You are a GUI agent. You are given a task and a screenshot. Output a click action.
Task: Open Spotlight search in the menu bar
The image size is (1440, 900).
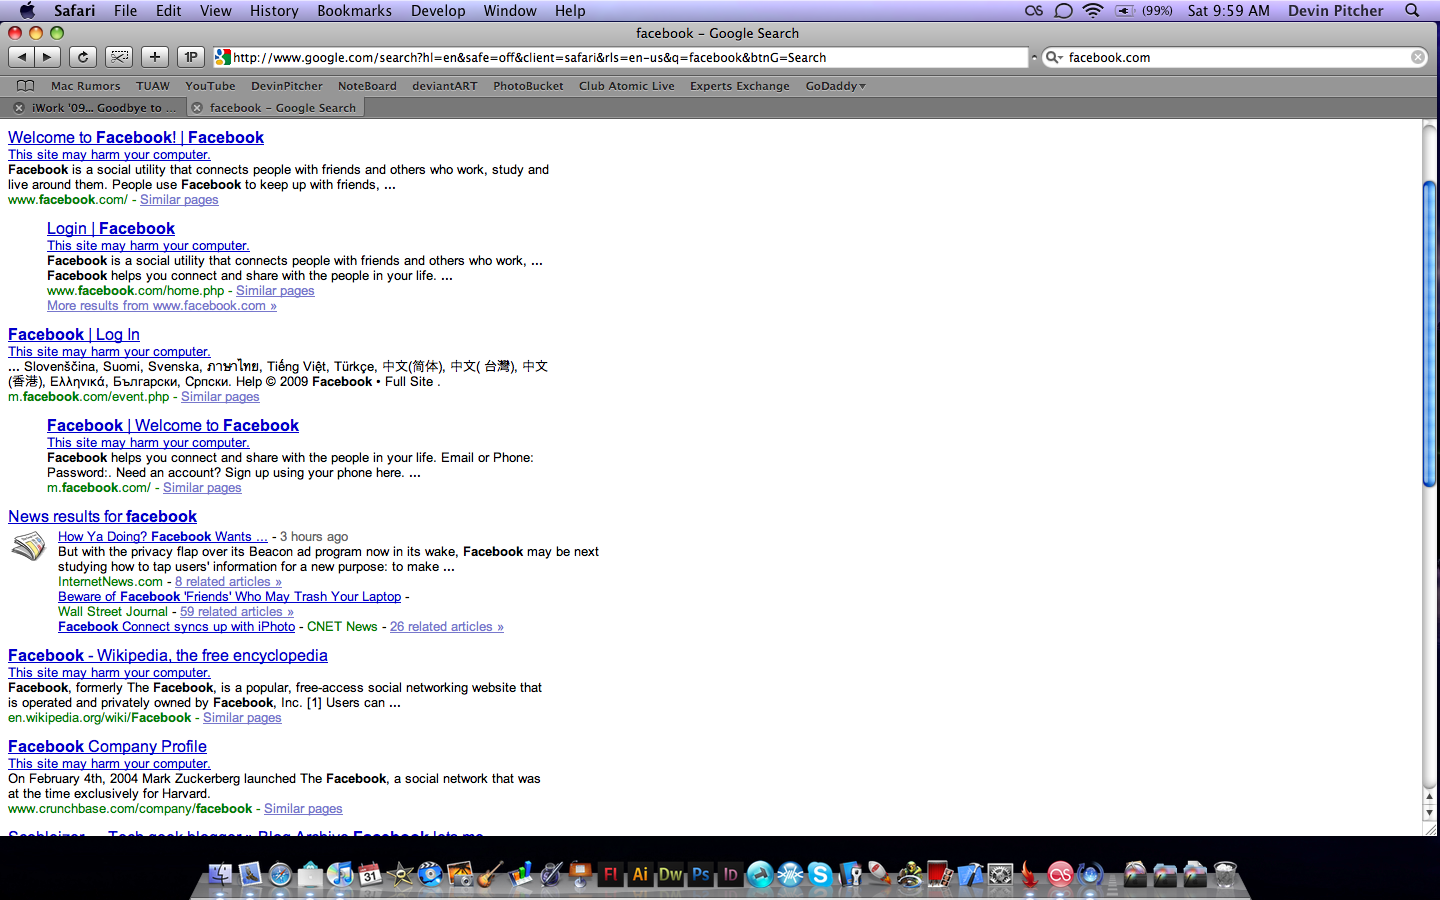[1412, 10]
